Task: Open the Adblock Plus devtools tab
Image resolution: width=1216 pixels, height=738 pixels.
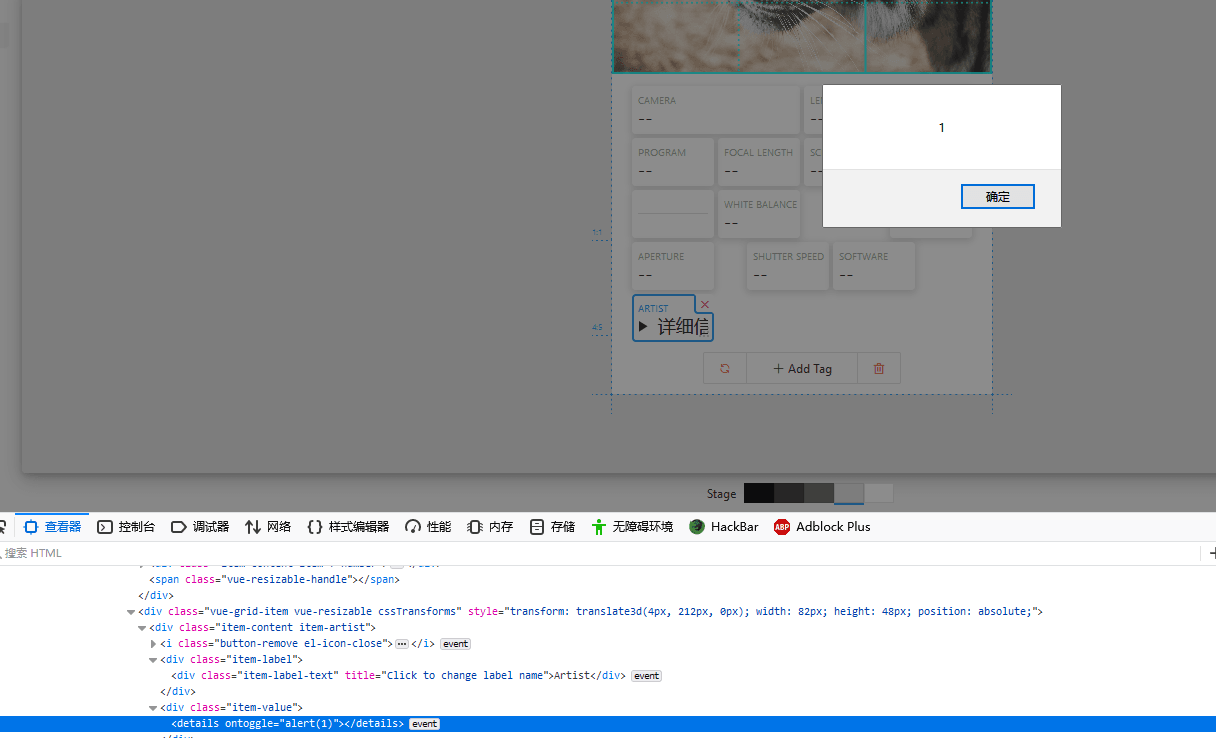Action: [822, 527]
